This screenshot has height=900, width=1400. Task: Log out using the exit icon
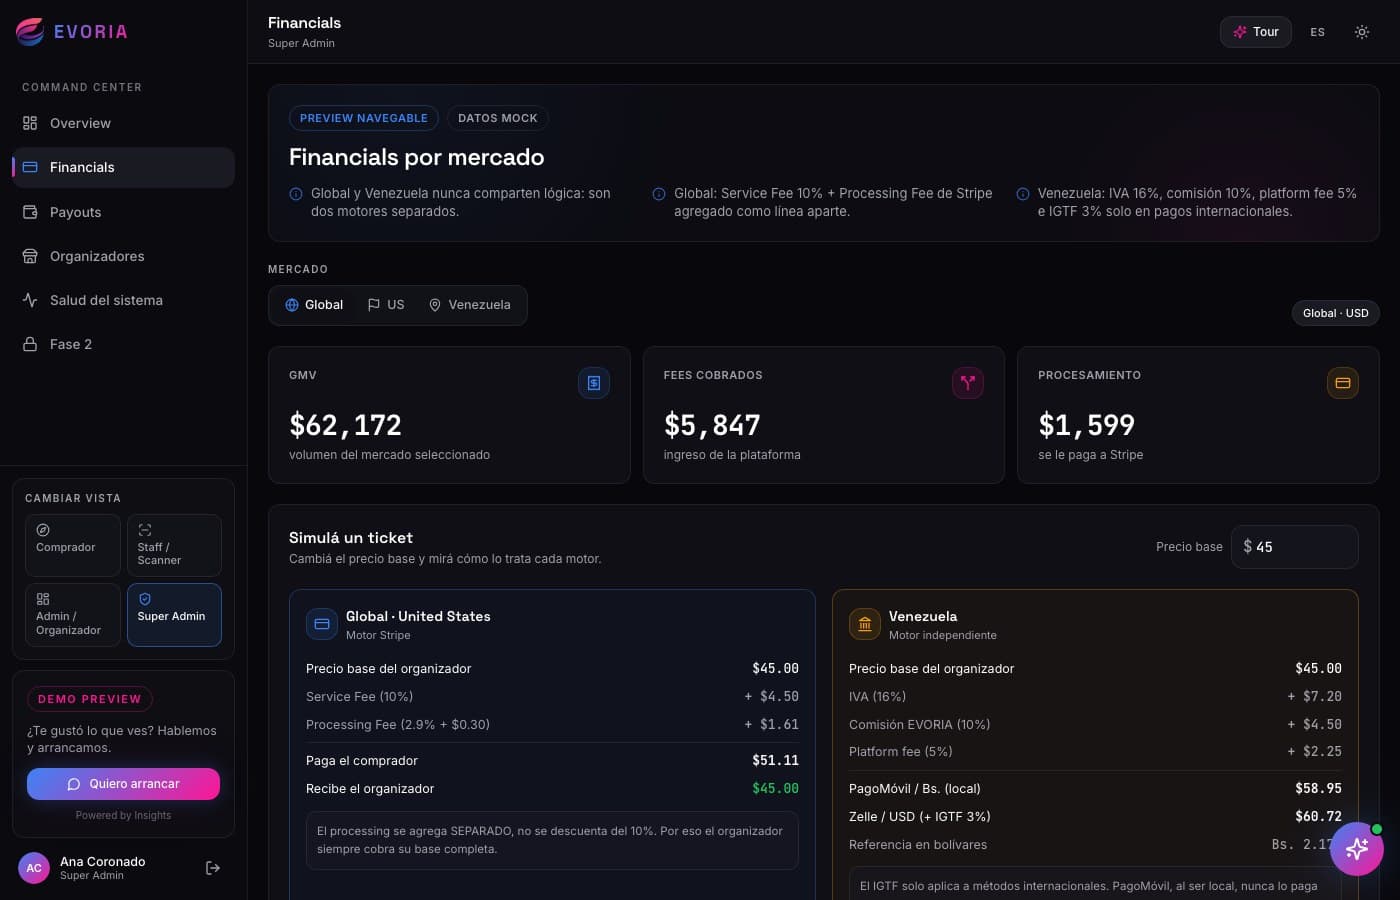coord(213,868)
